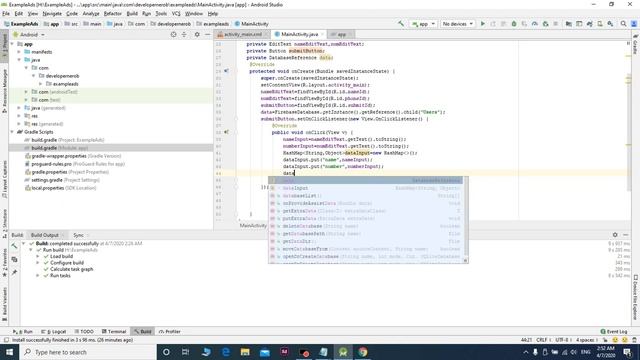
Task: Expand the manifests folder
Action: point(19,52)
